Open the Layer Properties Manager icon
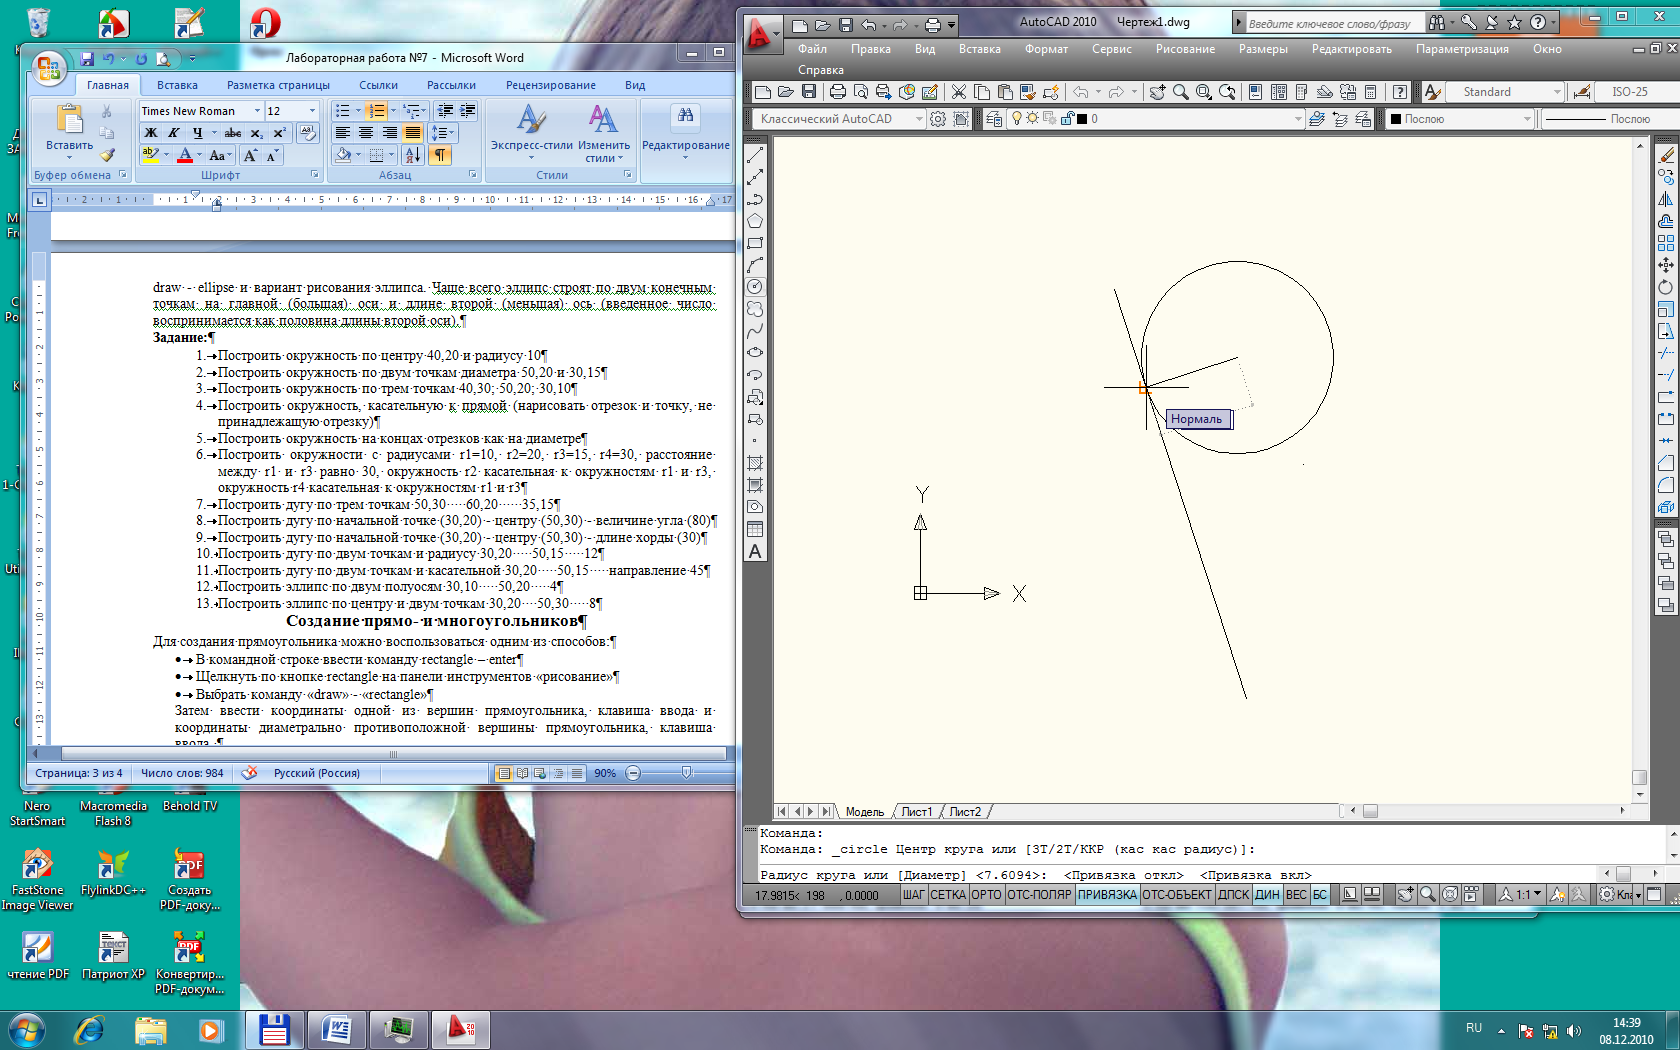Viewport: 1680px width, 1050px height. pyautogui.click(x=994, y=119)
